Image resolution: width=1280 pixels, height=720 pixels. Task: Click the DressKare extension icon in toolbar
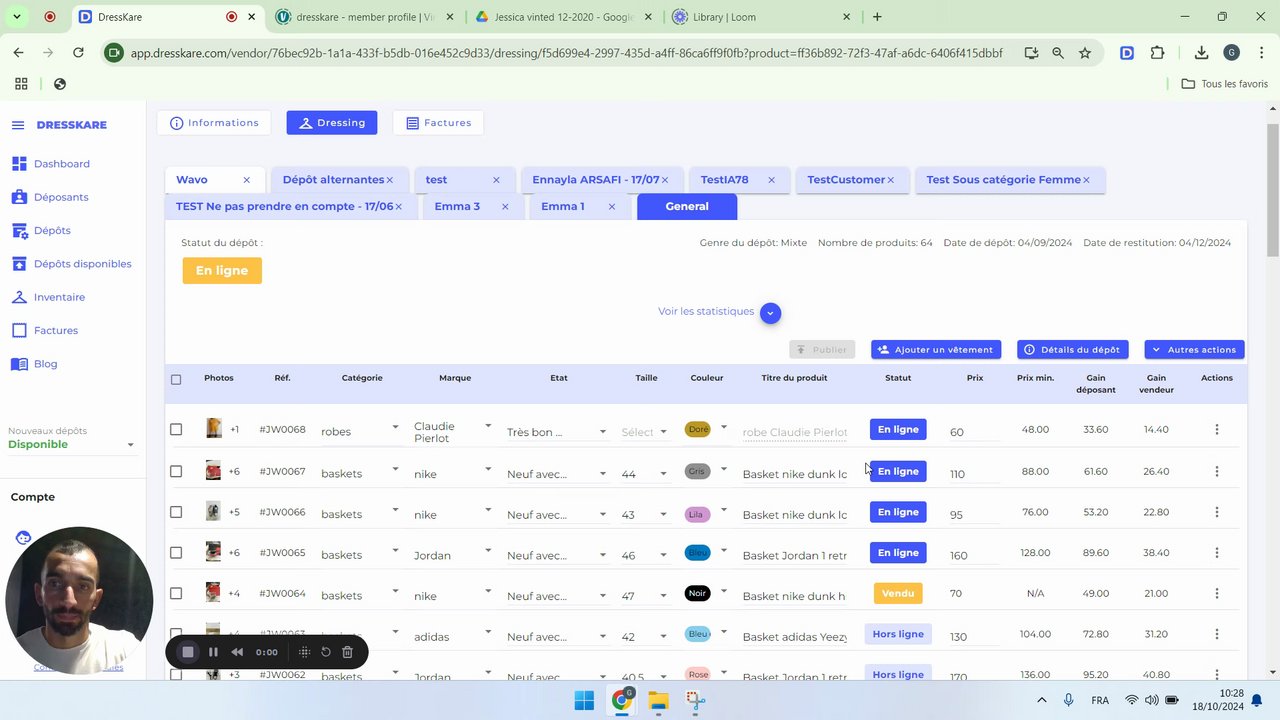tap(1127, 53)
